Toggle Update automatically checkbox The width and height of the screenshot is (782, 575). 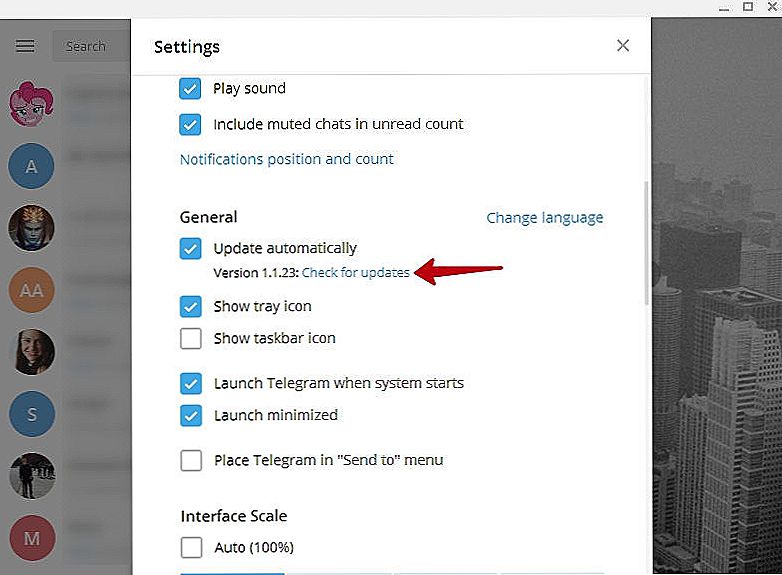191,248
